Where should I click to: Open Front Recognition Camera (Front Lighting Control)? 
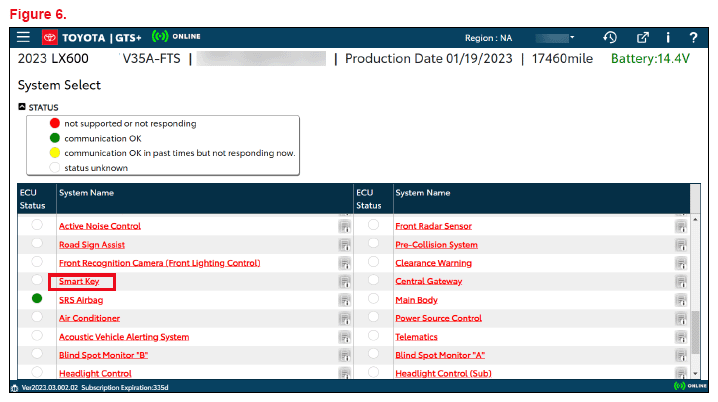pos(159,263)
